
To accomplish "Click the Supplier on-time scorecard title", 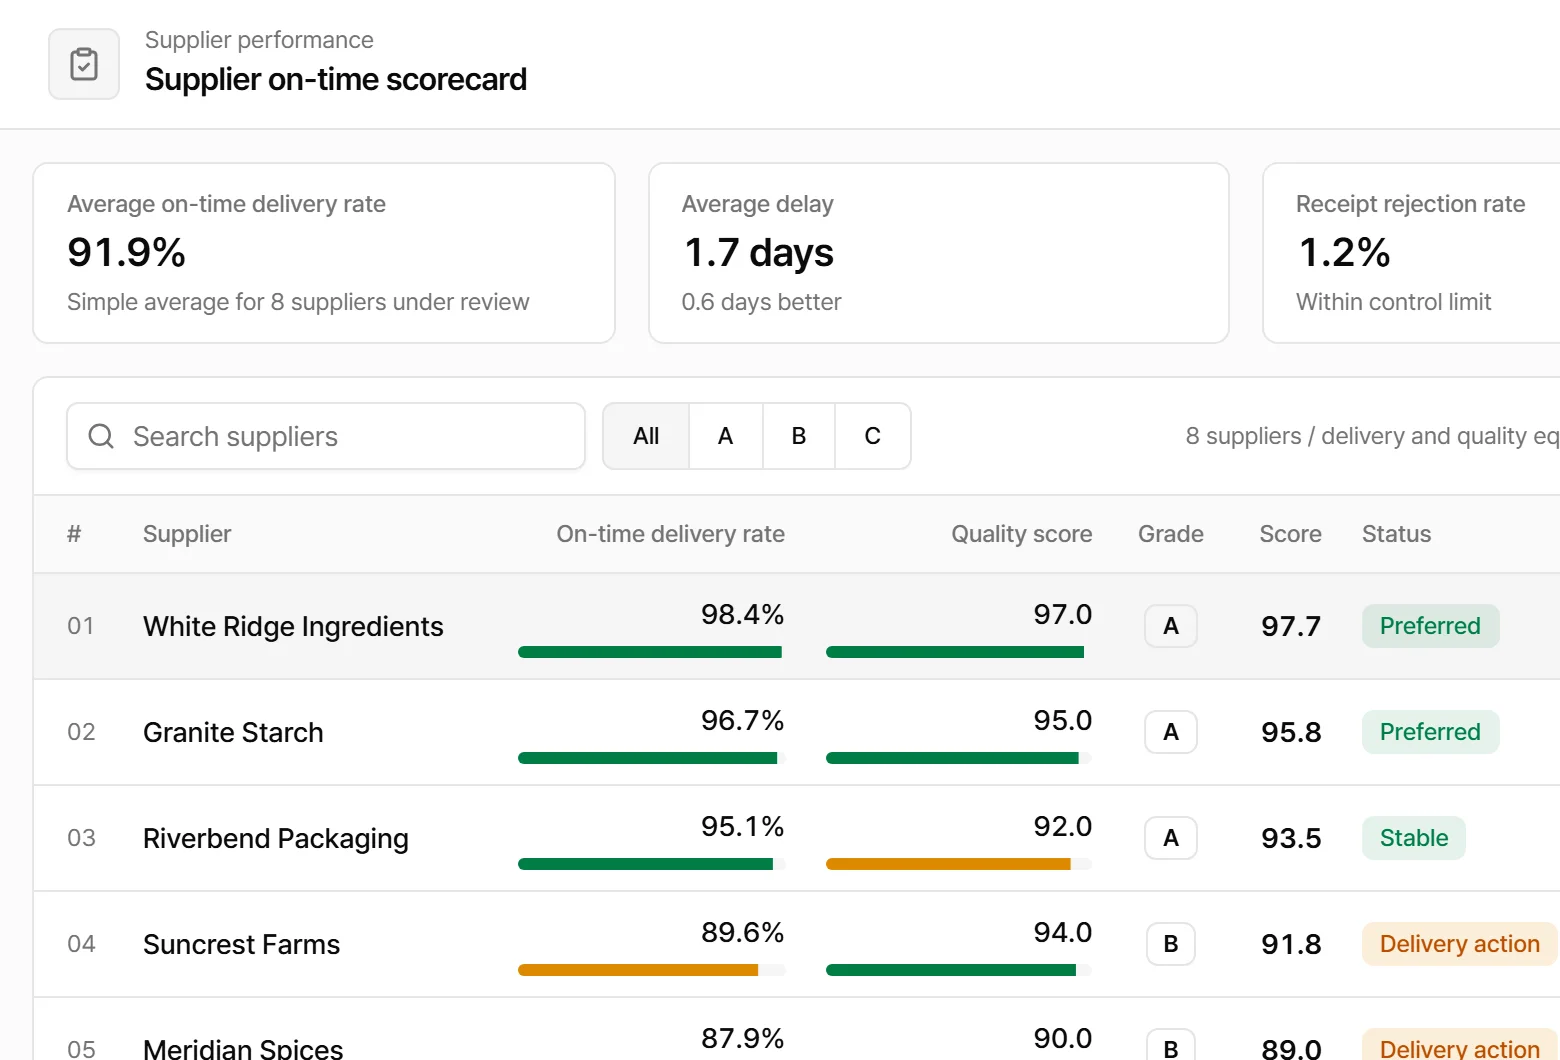I will point(336,79).
